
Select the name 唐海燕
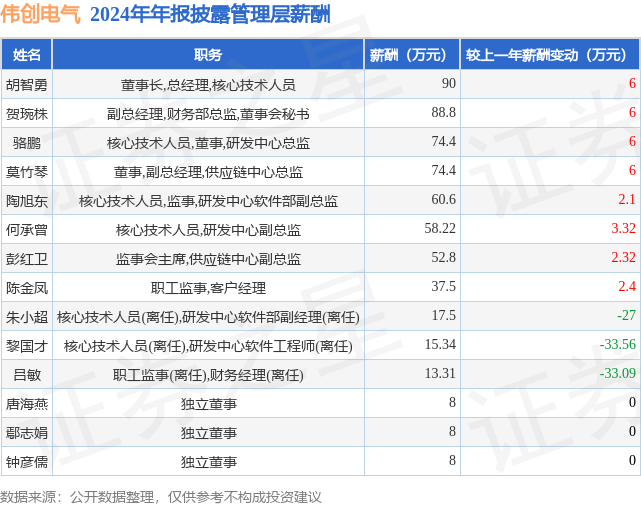(x=27, y=404)
